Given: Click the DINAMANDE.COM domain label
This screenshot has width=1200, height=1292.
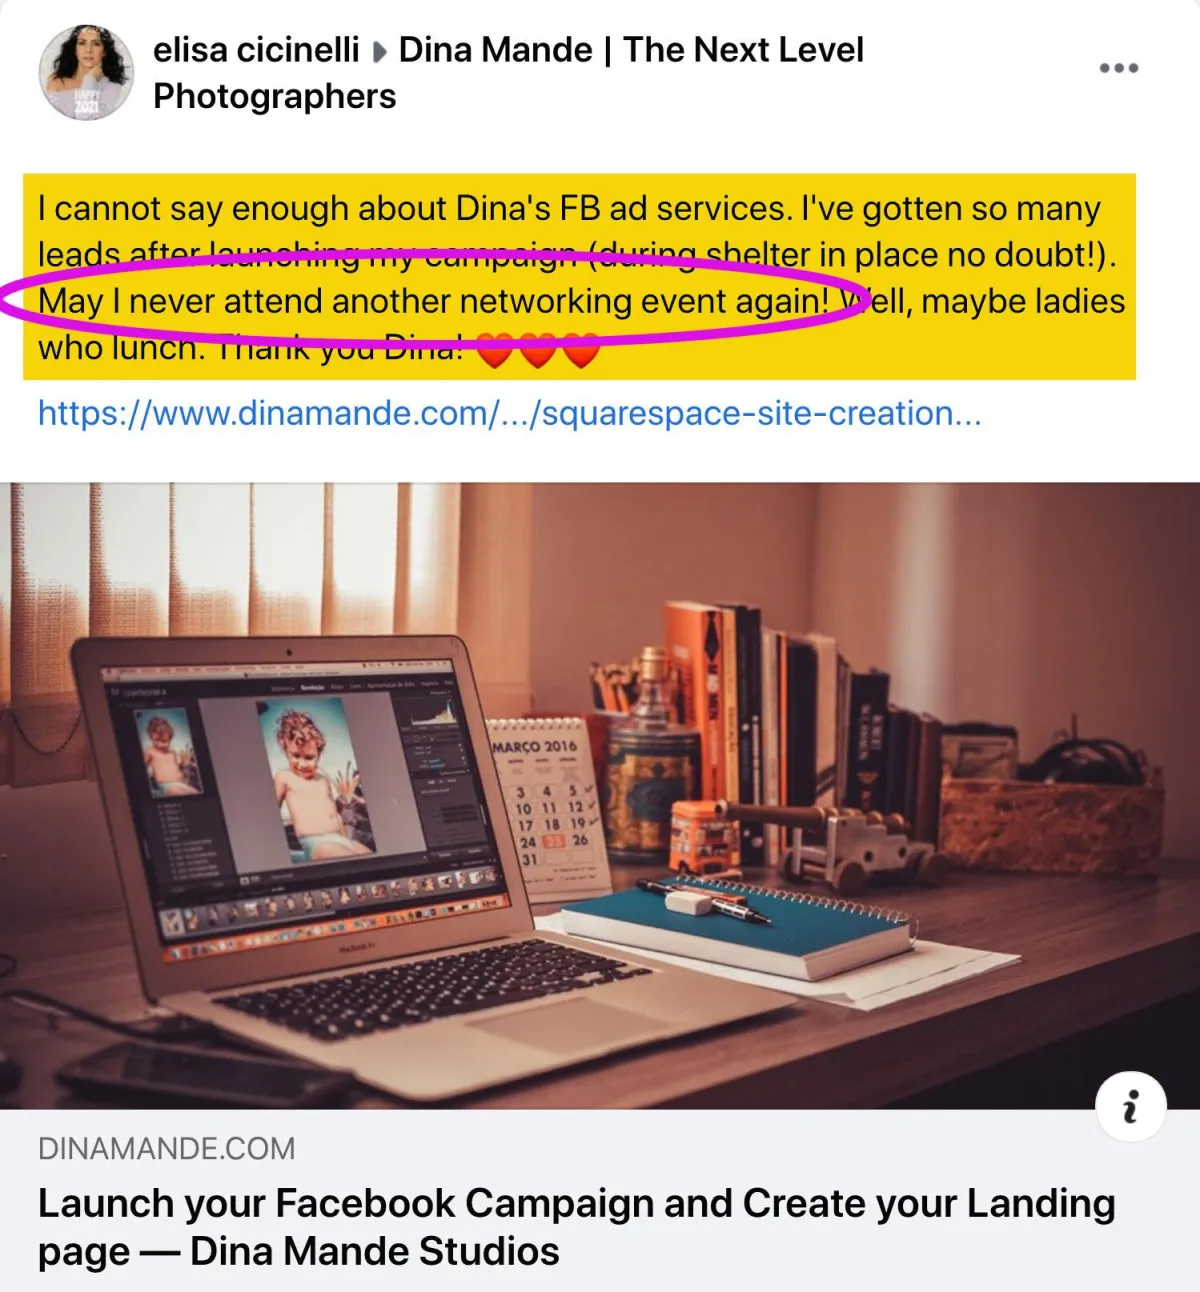Looking at the screenshot, I should (x=166, y=1148).
